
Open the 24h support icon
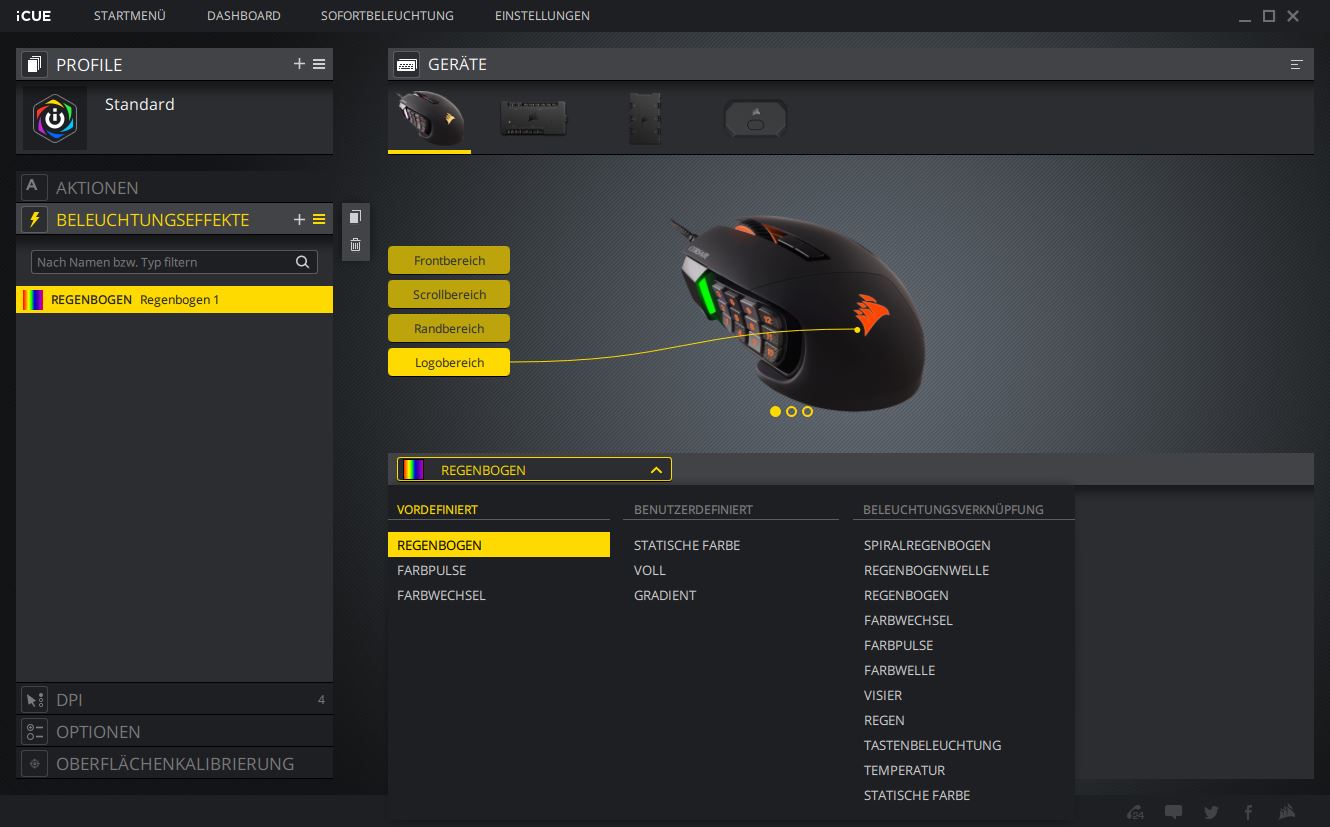1135,812
